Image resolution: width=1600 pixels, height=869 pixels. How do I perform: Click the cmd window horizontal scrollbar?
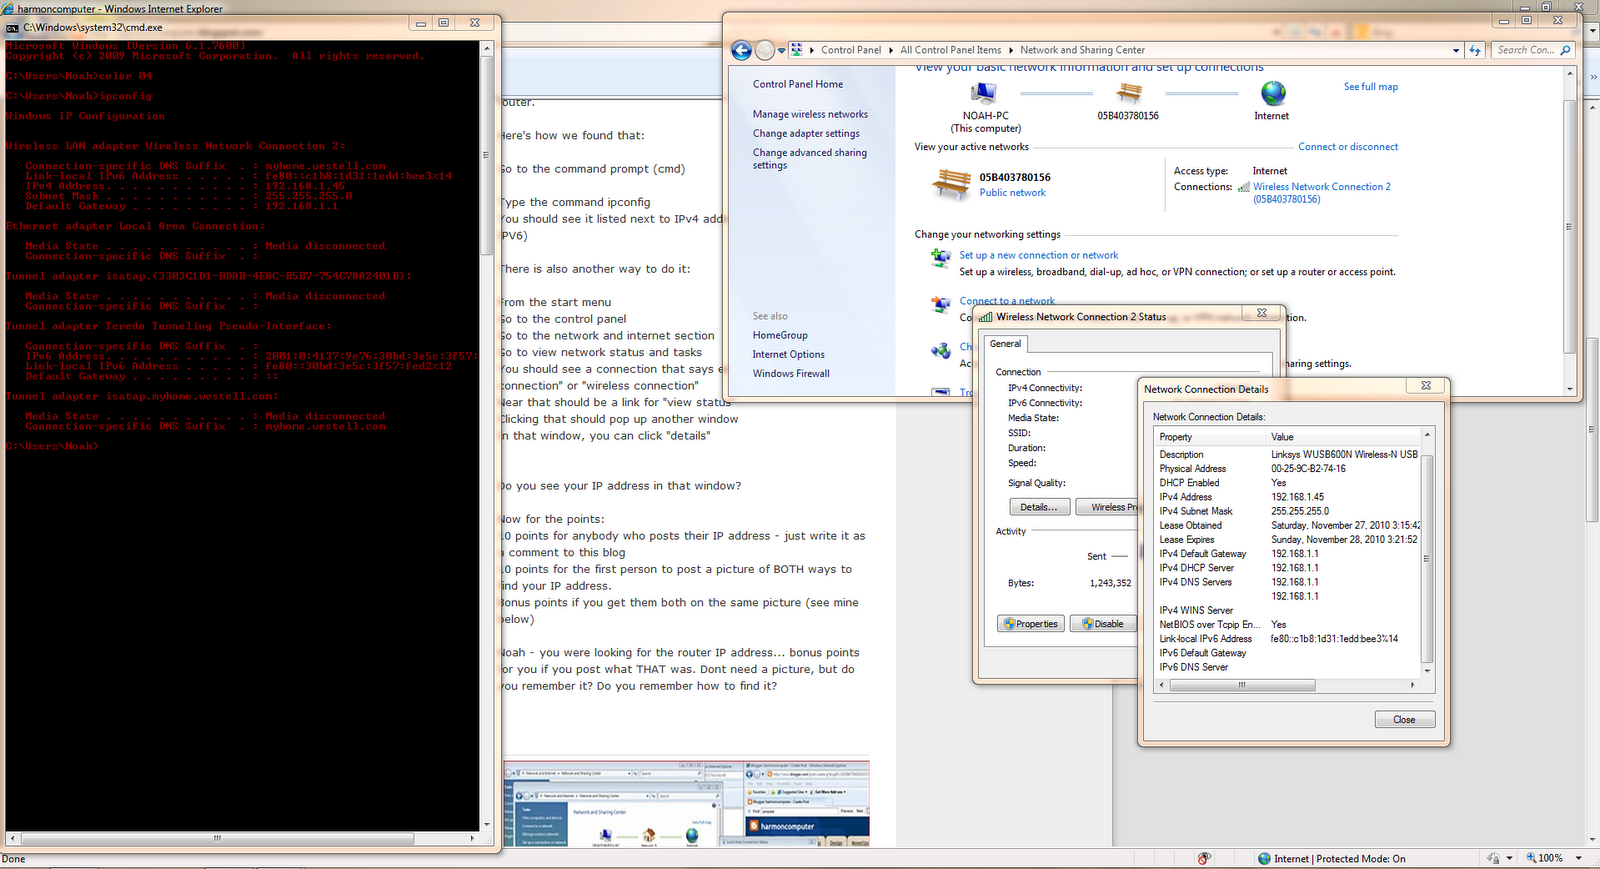pos(217,838)
